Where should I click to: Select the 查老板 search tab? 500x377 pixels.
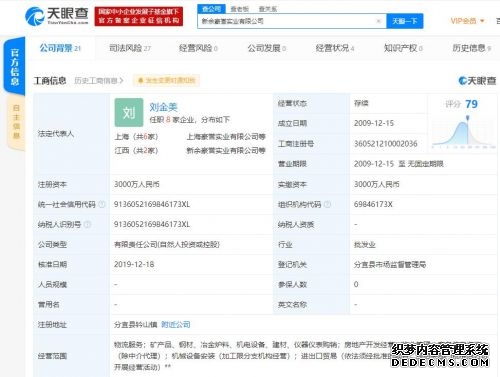pos(239,9)
